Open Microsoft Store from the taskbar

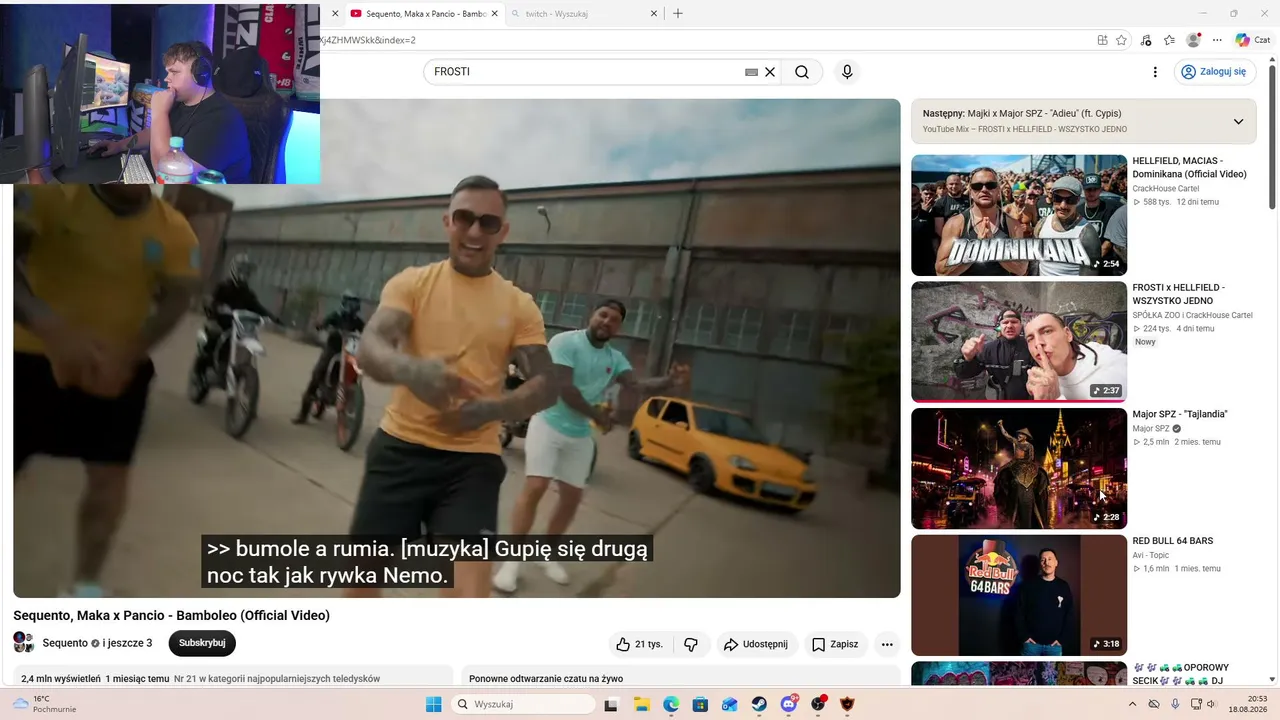[700, 704]
